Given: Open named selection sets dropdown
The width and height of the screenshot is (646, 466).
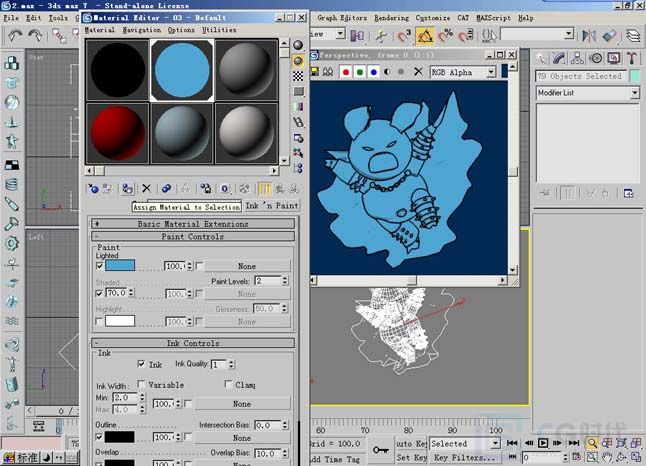Looking at the screenshot, I should [x=569, y=34].
